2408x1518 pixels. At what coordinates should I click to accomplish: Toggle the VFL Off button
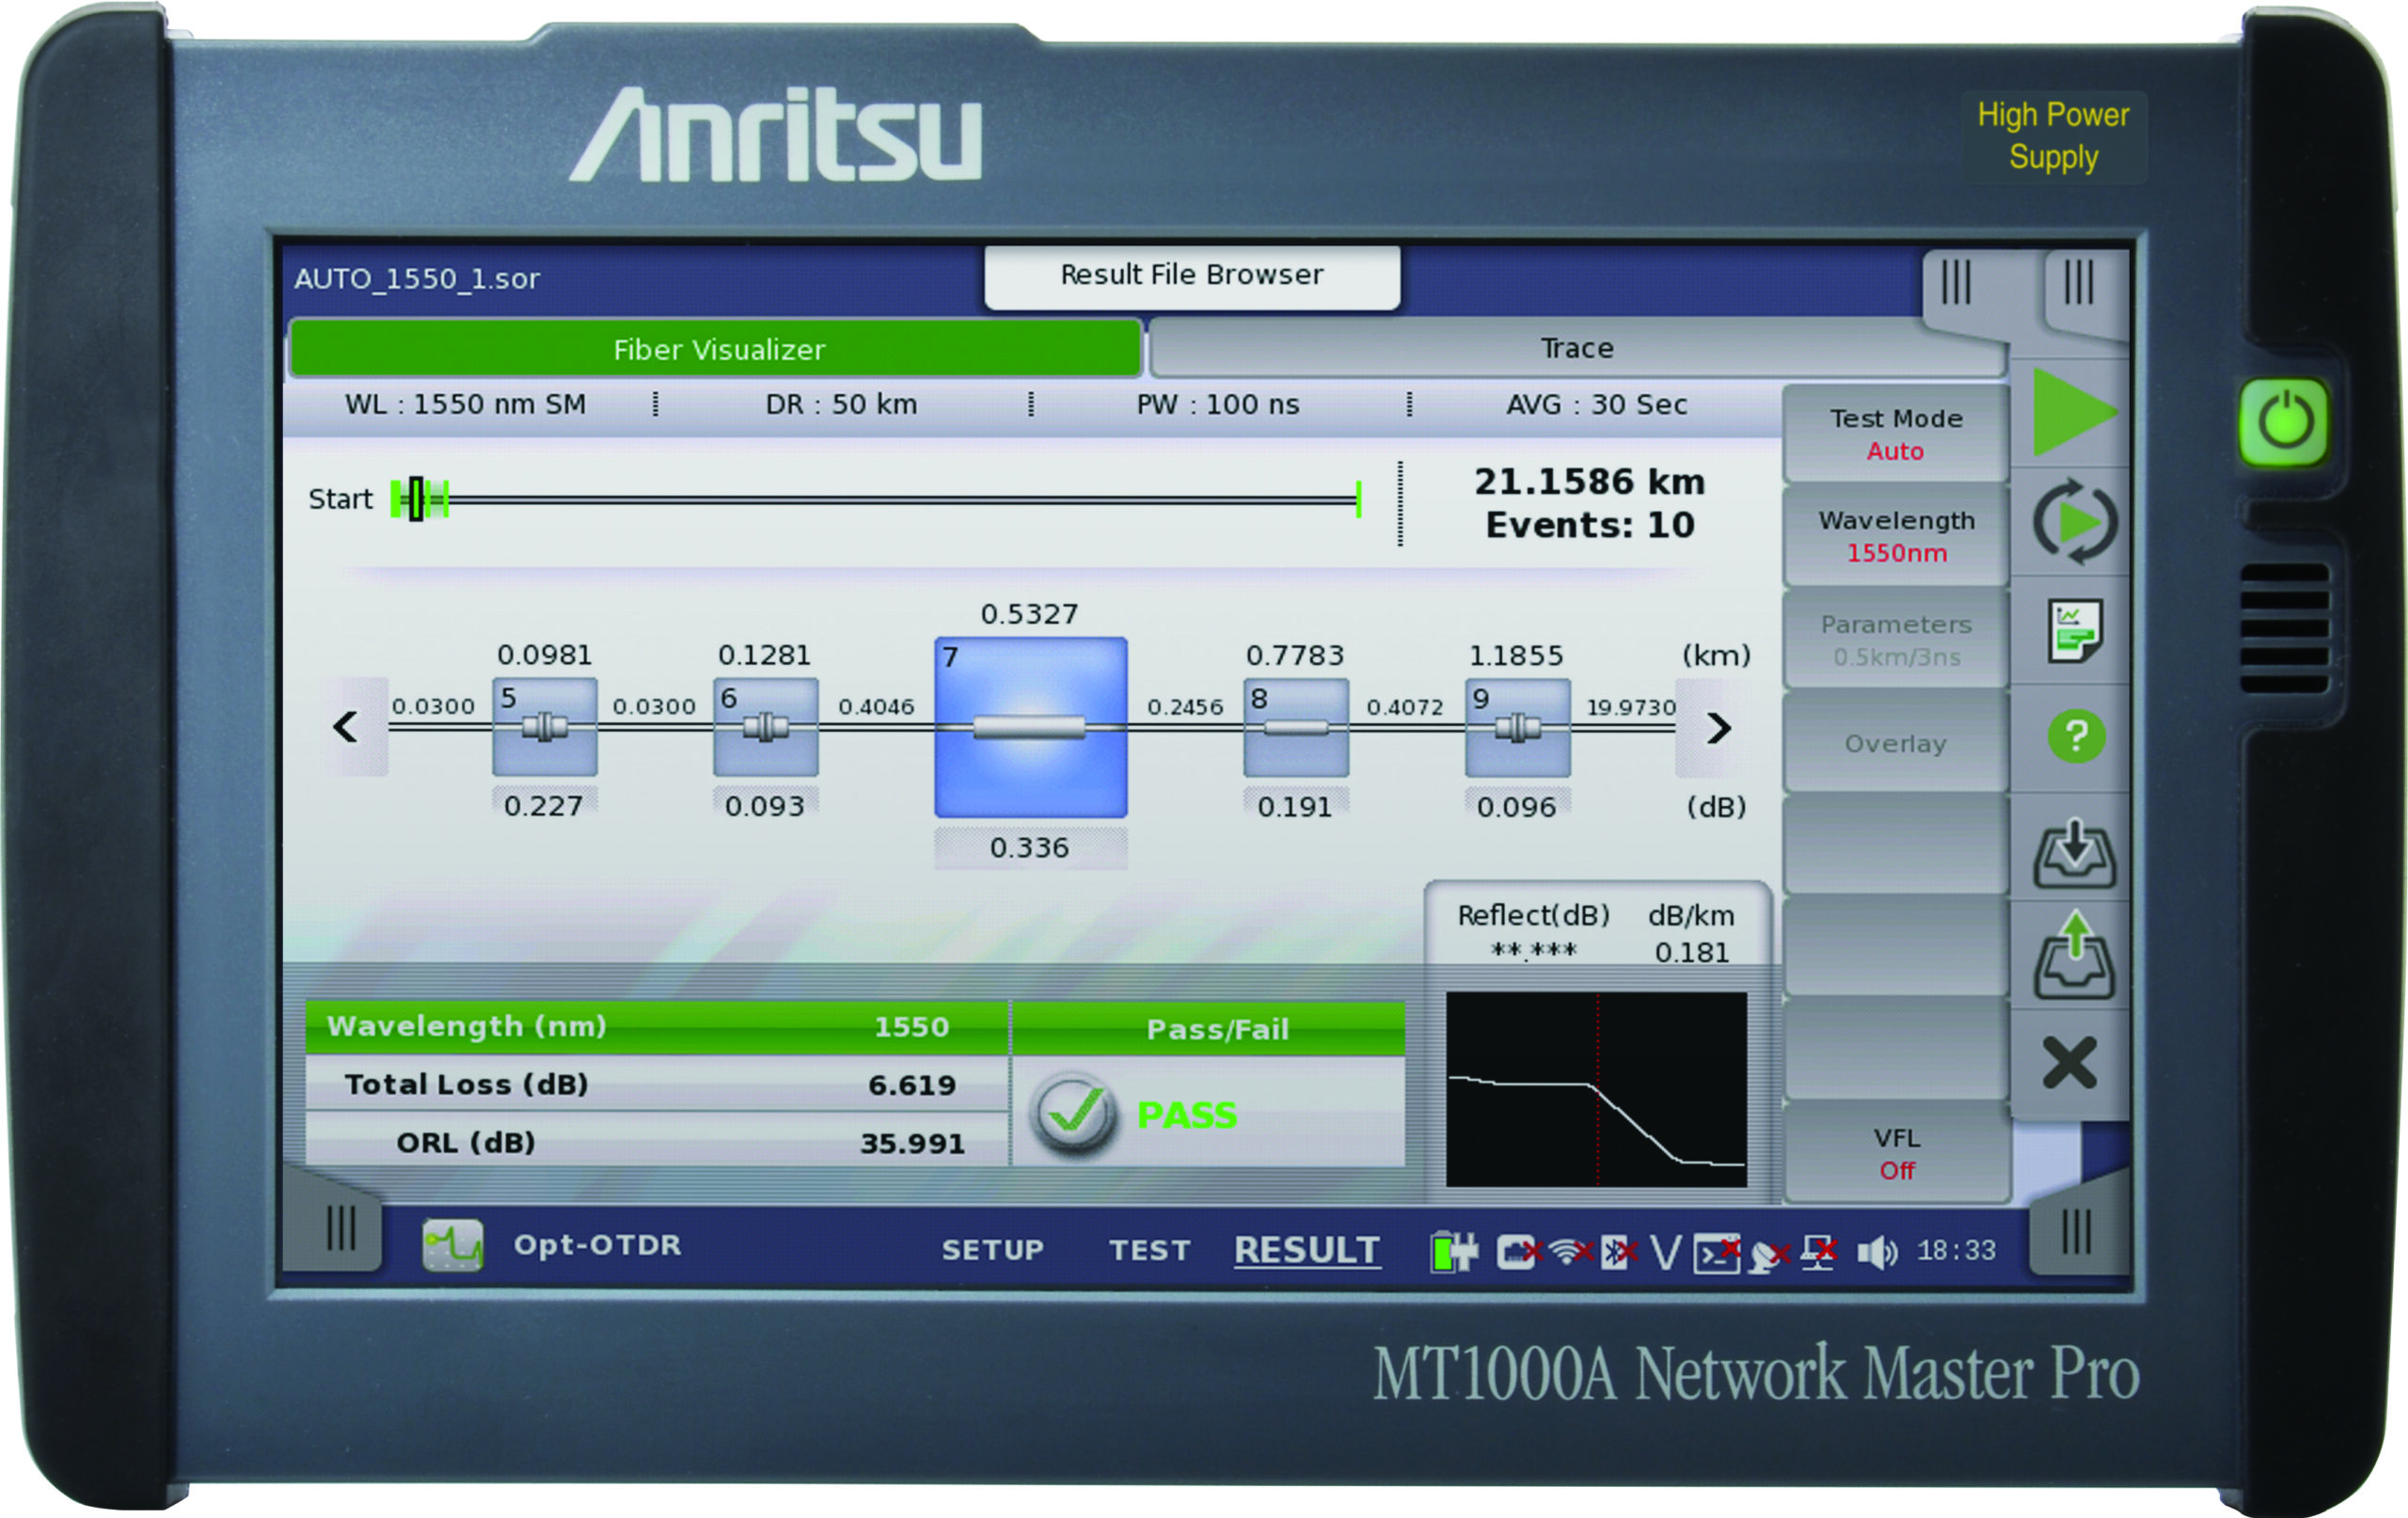click(x=1896, y=1153)
